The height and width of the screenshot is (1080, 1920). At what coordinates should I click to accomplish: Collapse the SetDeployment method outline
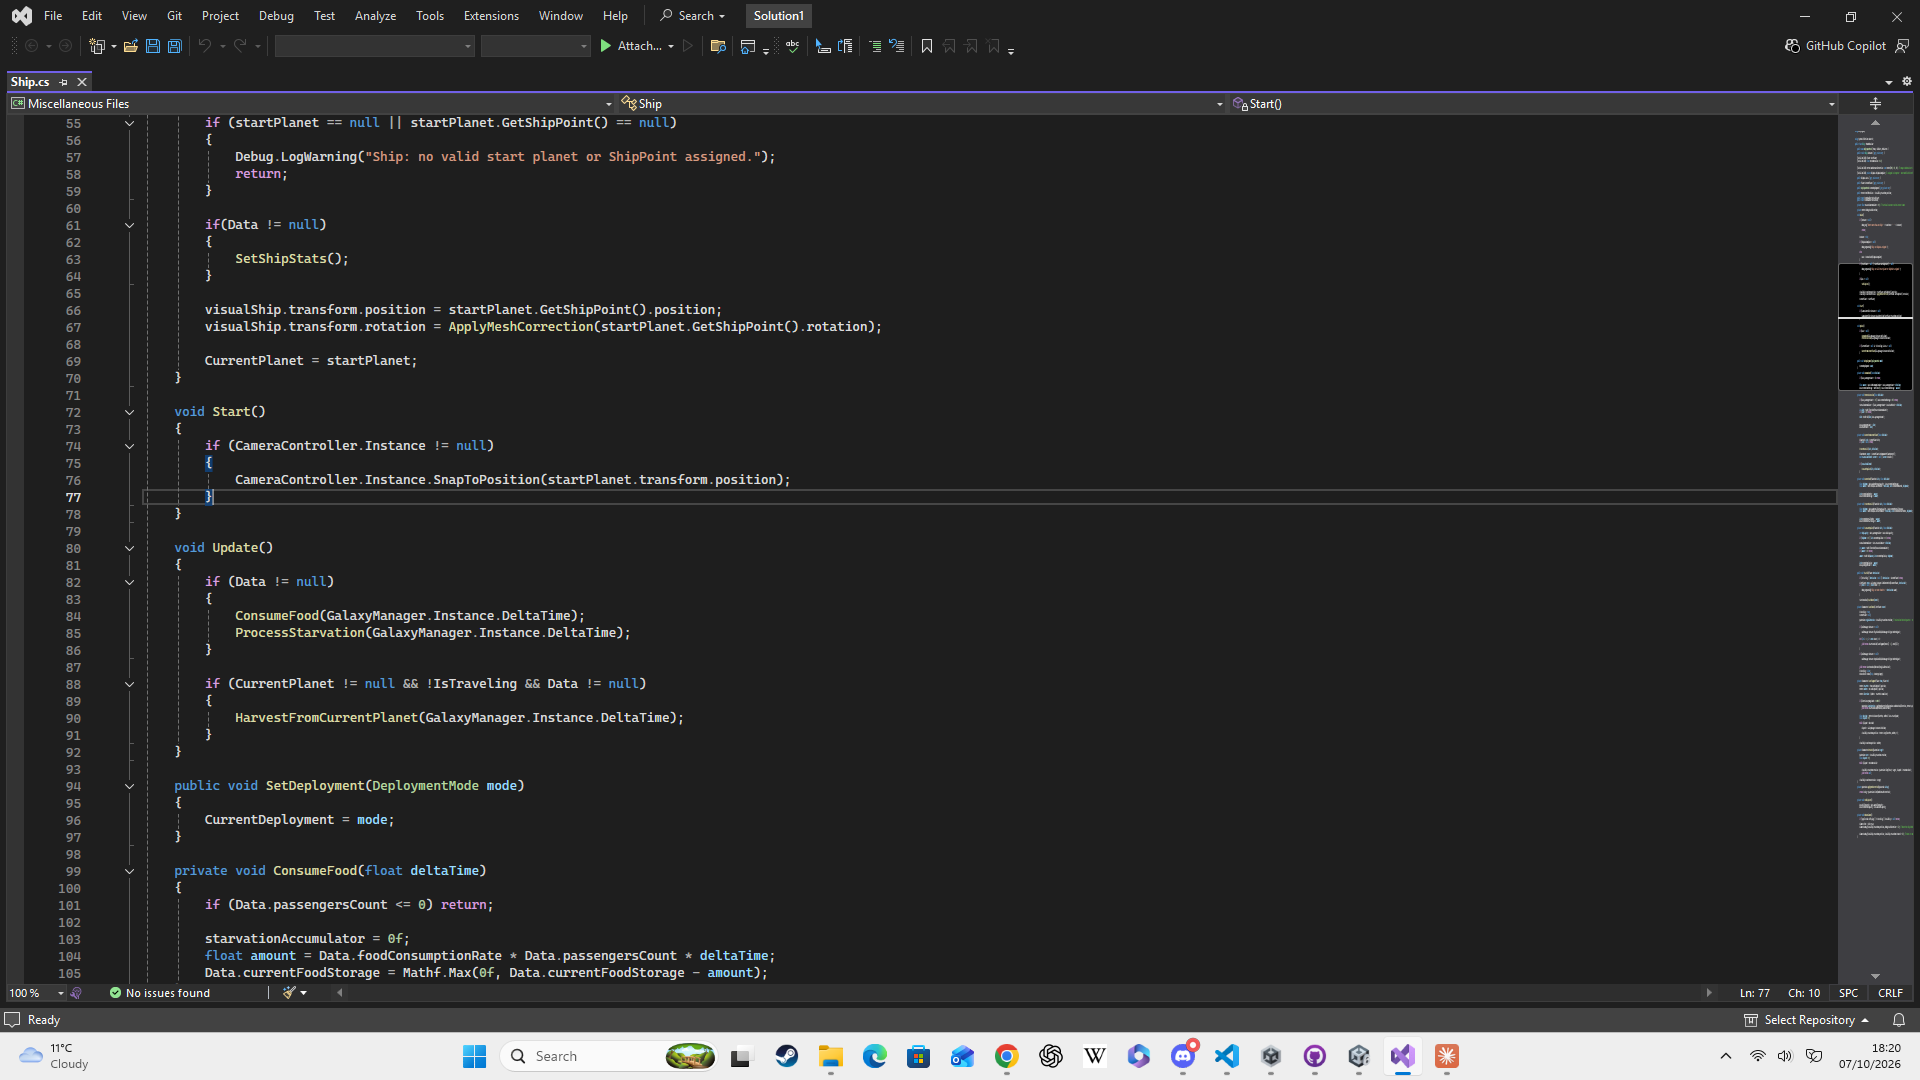(129, 786)
